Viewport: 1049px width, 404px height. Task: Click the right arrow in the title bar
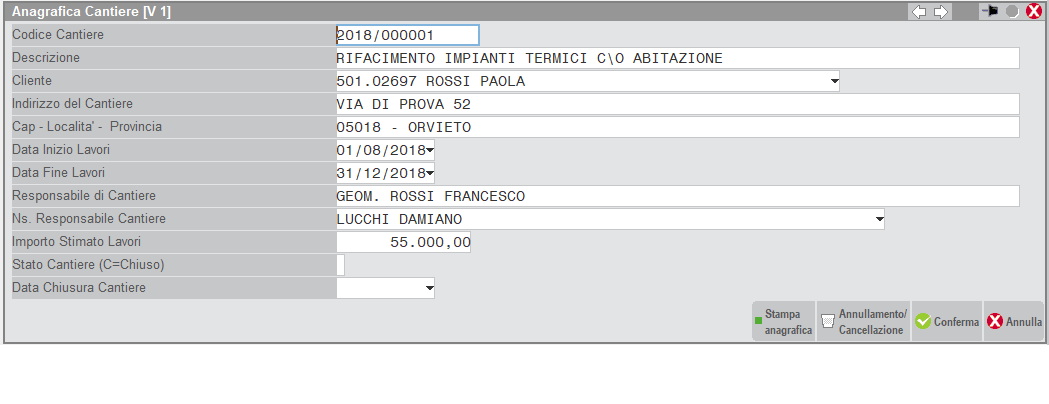[940, 12]
